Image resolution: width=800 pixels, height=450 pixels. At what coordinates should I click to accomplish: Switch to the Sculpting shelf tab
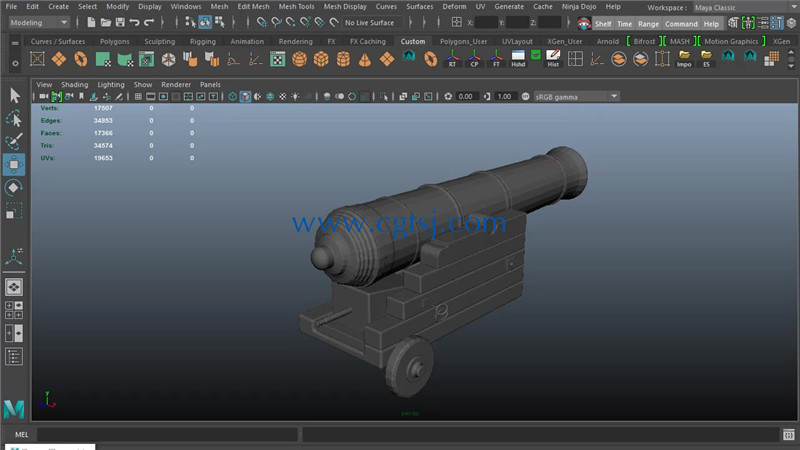click(160, 41)
